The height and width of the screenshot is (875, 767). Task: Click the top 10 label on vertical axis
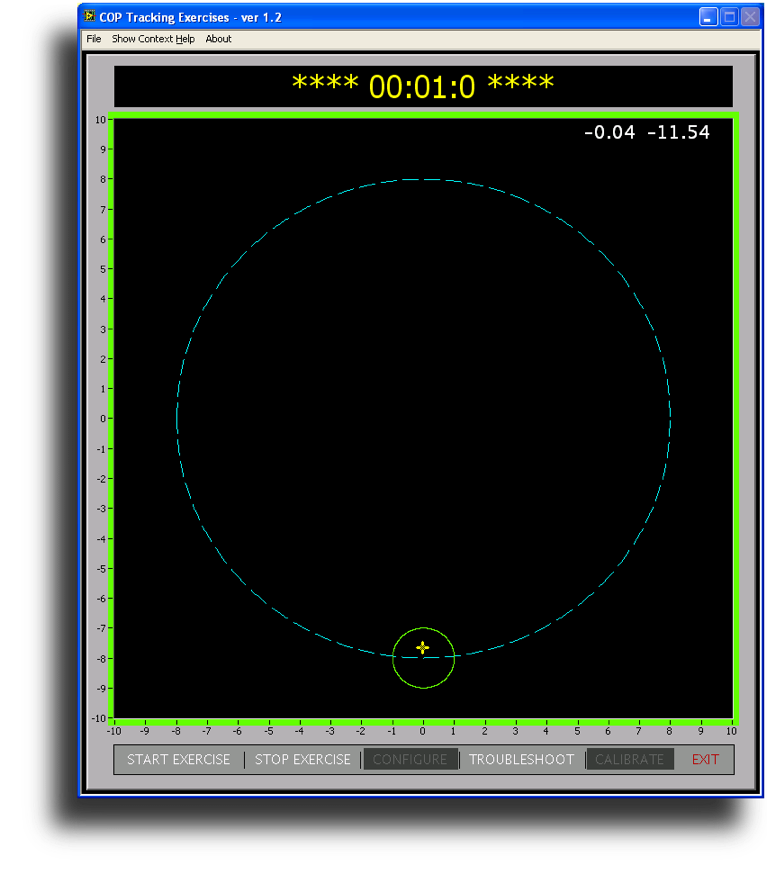[x=100, y=119]
